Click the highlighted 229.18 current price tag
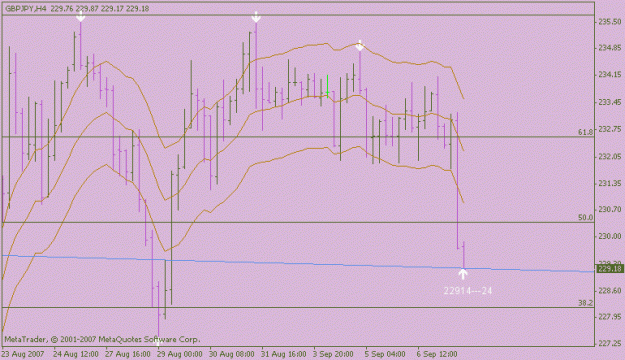 610,269
